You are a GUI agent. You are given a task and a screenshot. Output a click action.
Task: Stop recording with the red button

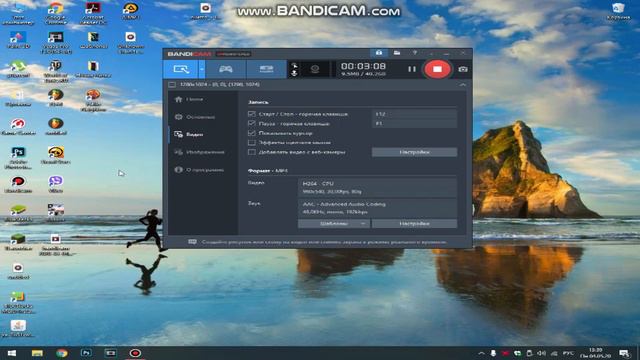[x=437, y=69]
